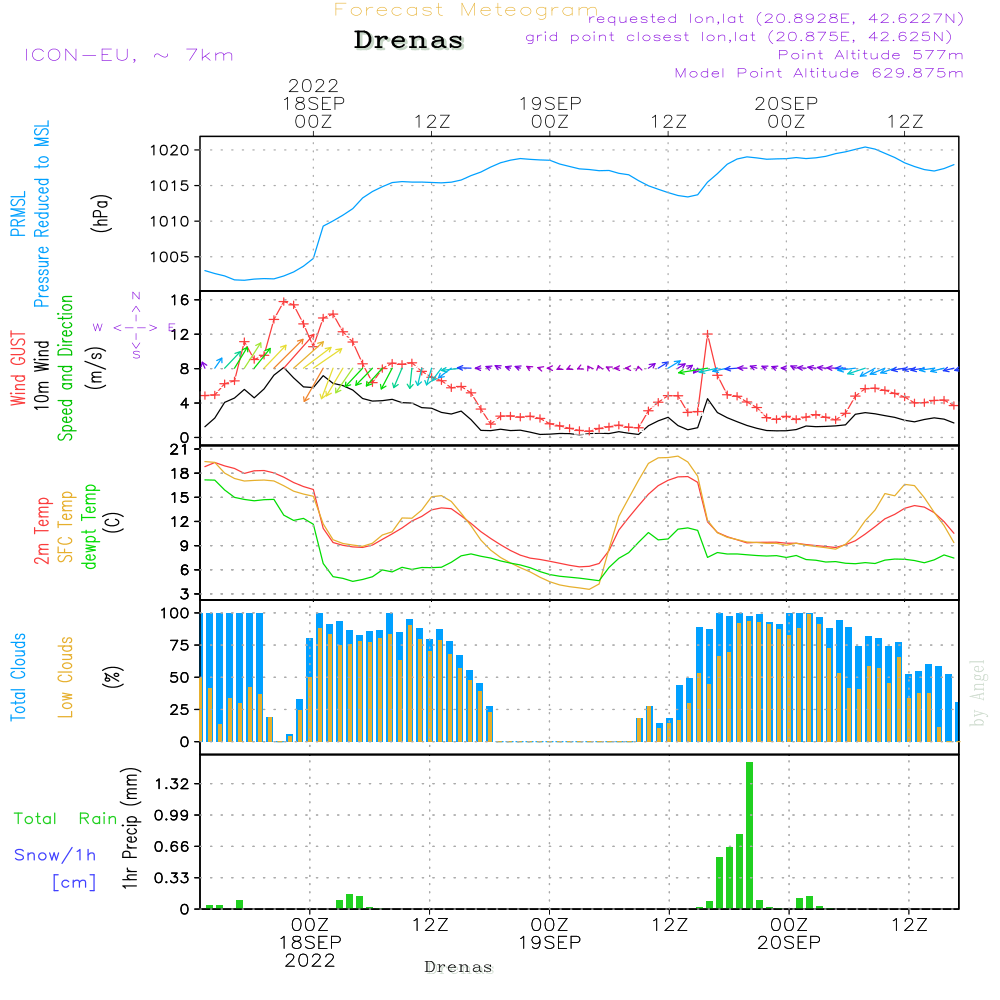Select the "requested lon,lat (20.8928E, 42.6227N)" line
The image size is (1000, 1000).
tap(776, 18)
